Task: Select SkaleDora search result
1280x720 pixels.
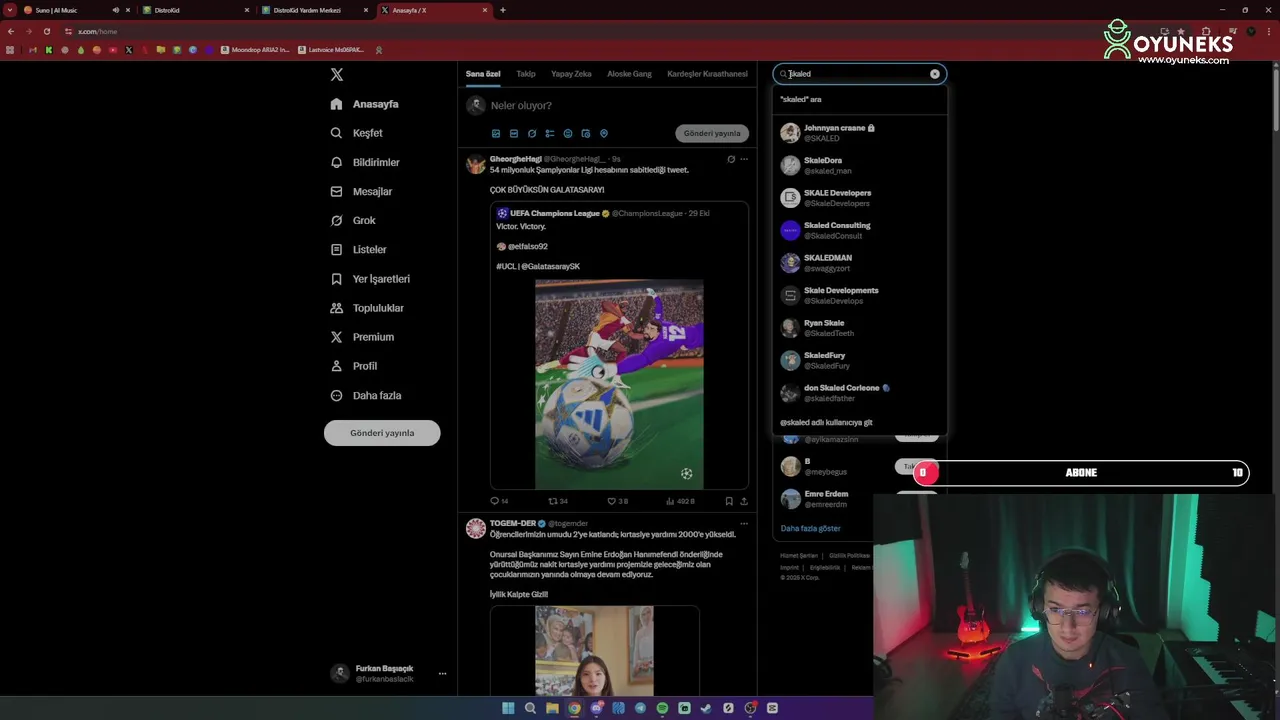Action: [859, 165]
